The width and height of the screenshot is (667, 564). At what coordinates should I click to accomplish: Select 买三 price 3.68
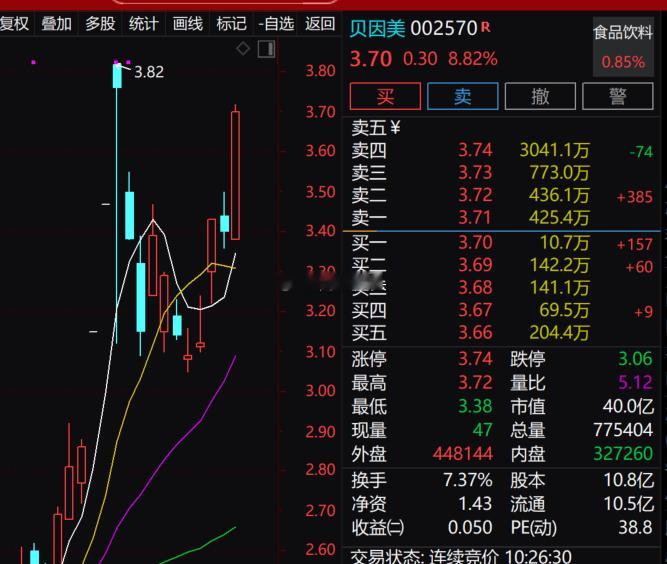[475, 288]
